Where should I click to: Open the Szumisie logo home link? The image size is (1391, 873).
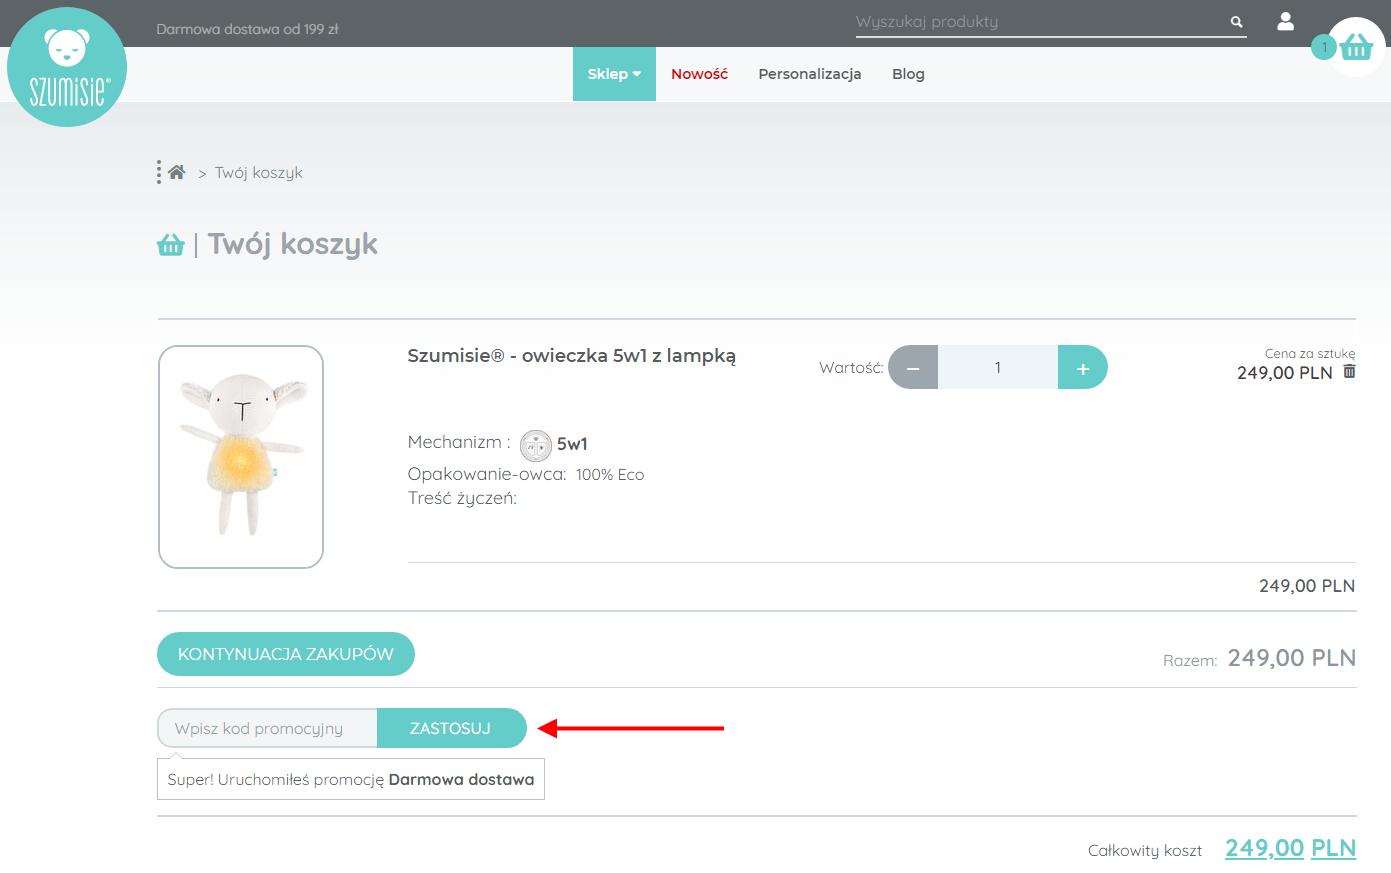coord(67,67)
